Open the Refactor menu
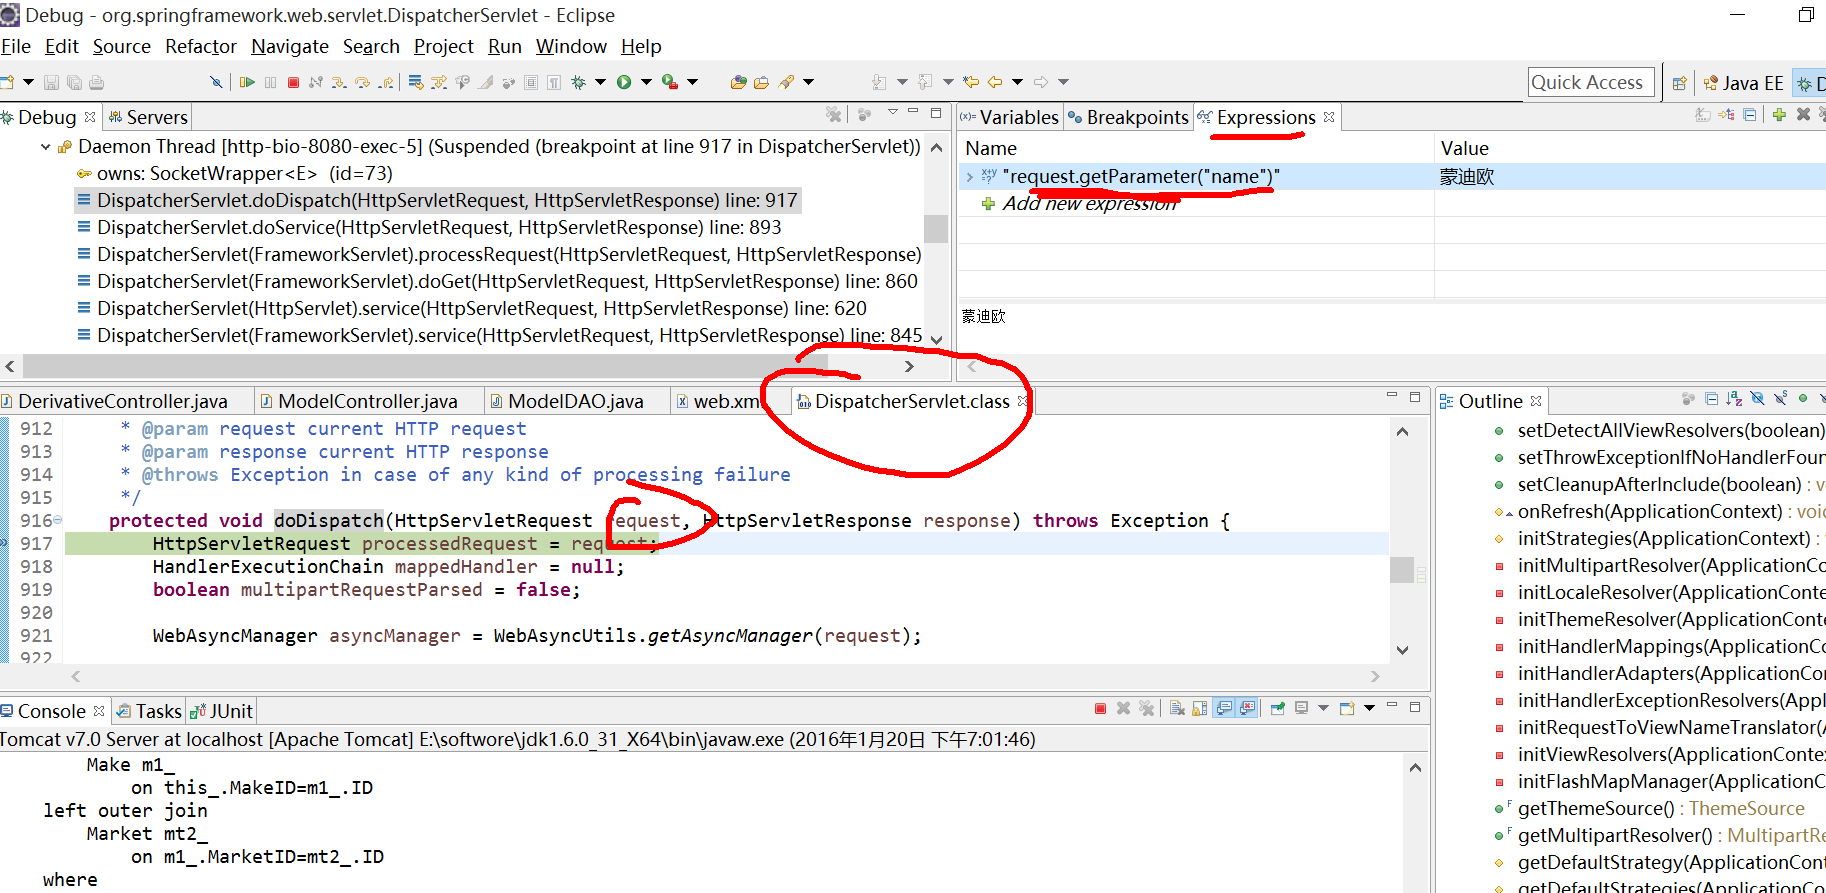Screen dimensions: 1826x893 point(201,46)
